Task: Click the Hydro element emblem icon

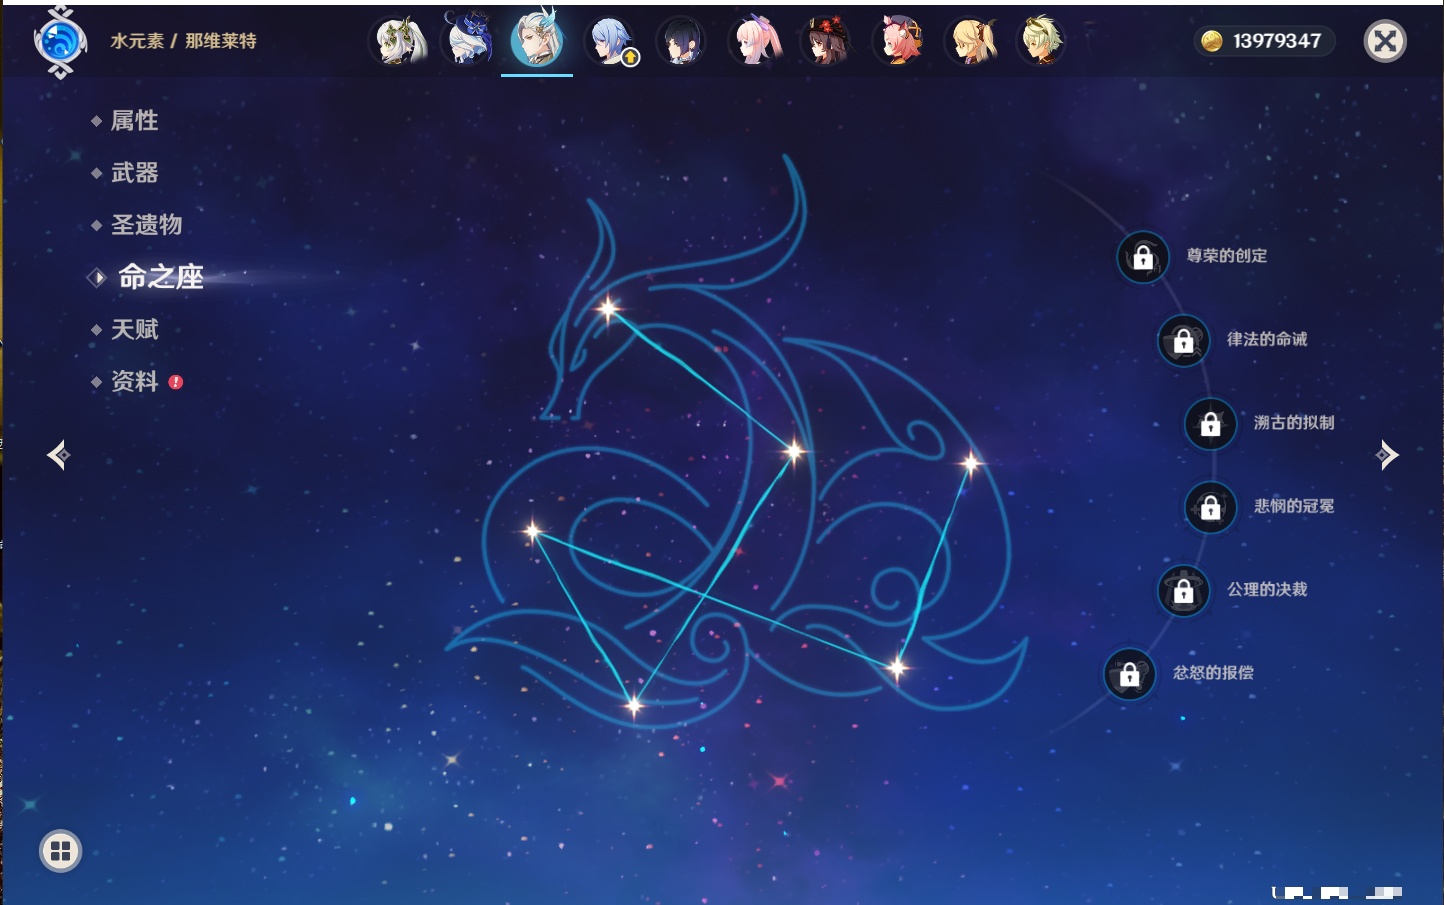Action: click(60, 42)
